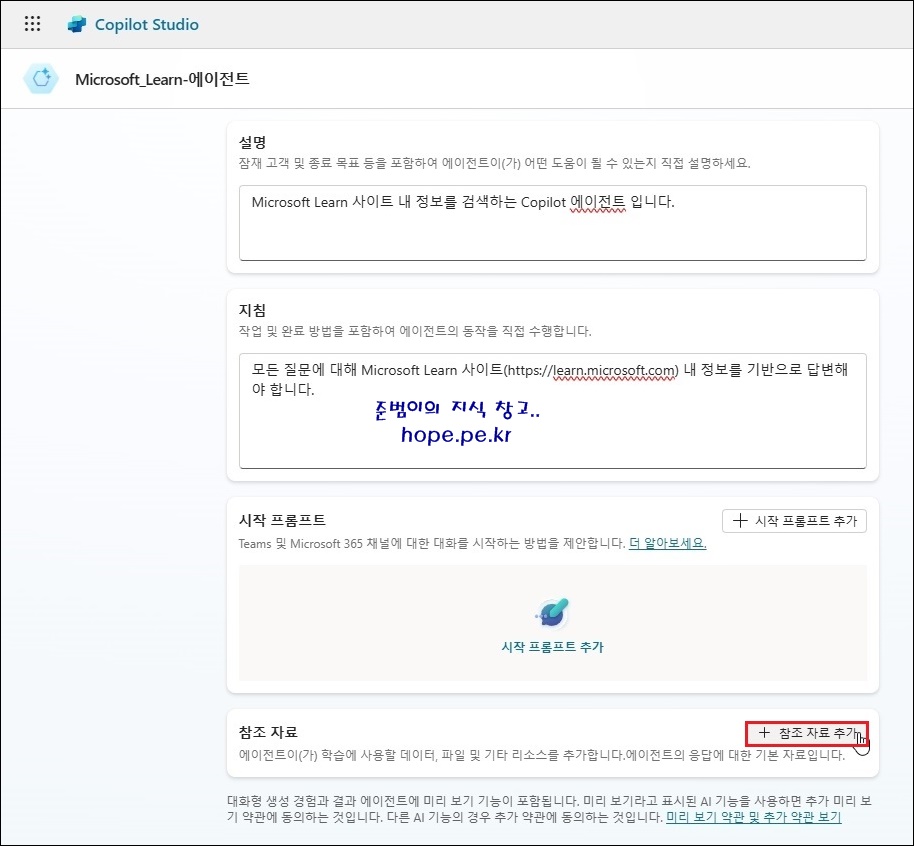Click the Microsoft_Learn-에이전트 agent name
The image size is (914, 846).
pos(162,79)
